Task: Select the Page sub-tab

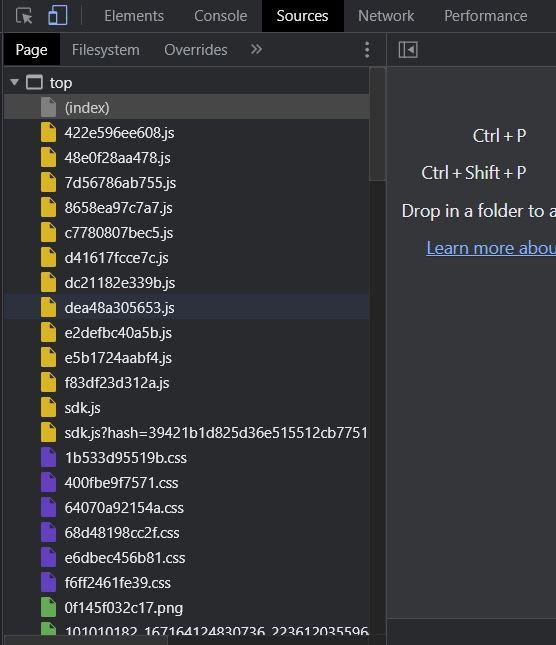Action: click(31, 50)
